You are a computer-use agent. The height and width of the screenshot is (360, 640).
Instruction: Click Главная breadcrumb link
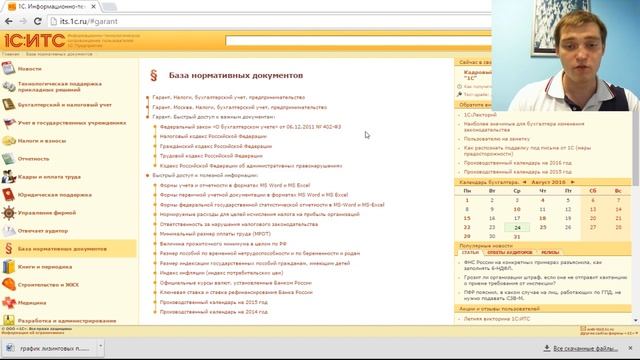point(11,54)
